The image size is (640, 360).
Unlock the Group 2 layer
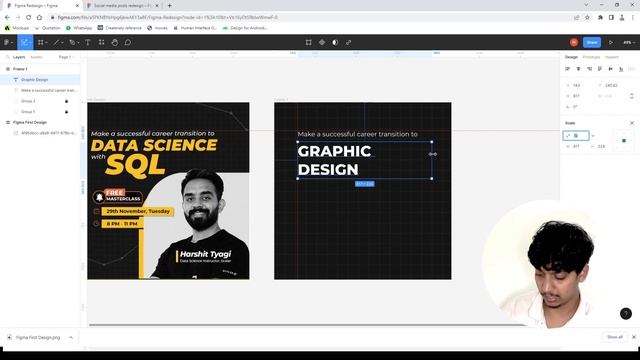click(x=67, y=101)
